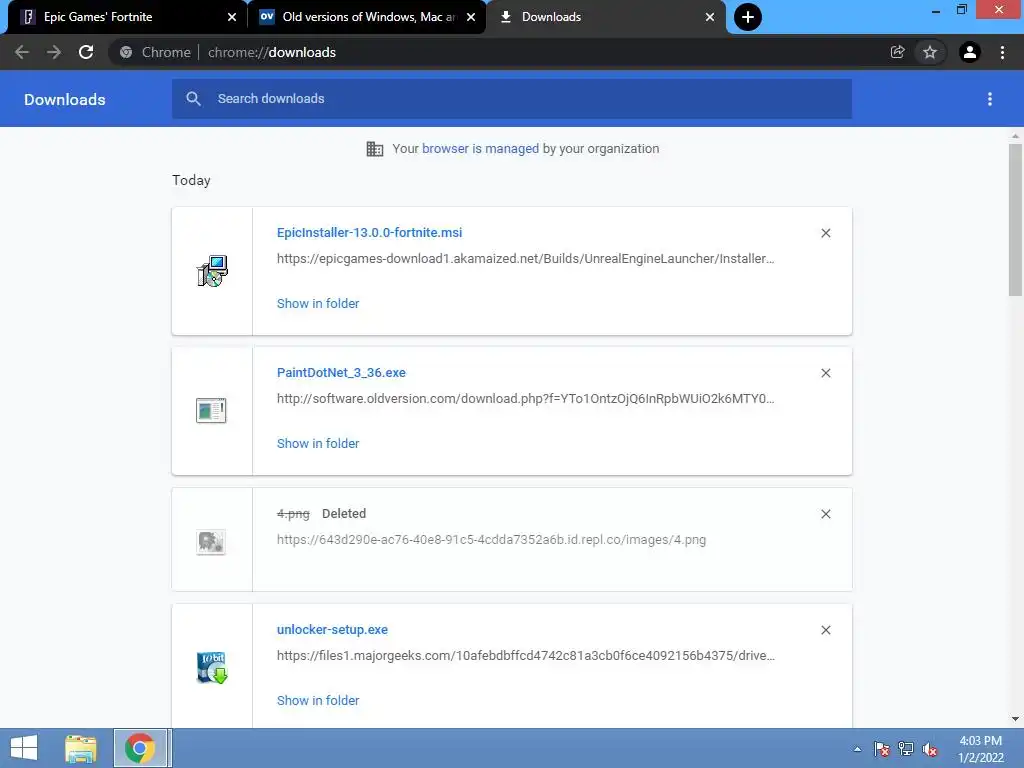1024x768 pixels.
Task: Open a new tab with plus button
Action: [748, 17]
